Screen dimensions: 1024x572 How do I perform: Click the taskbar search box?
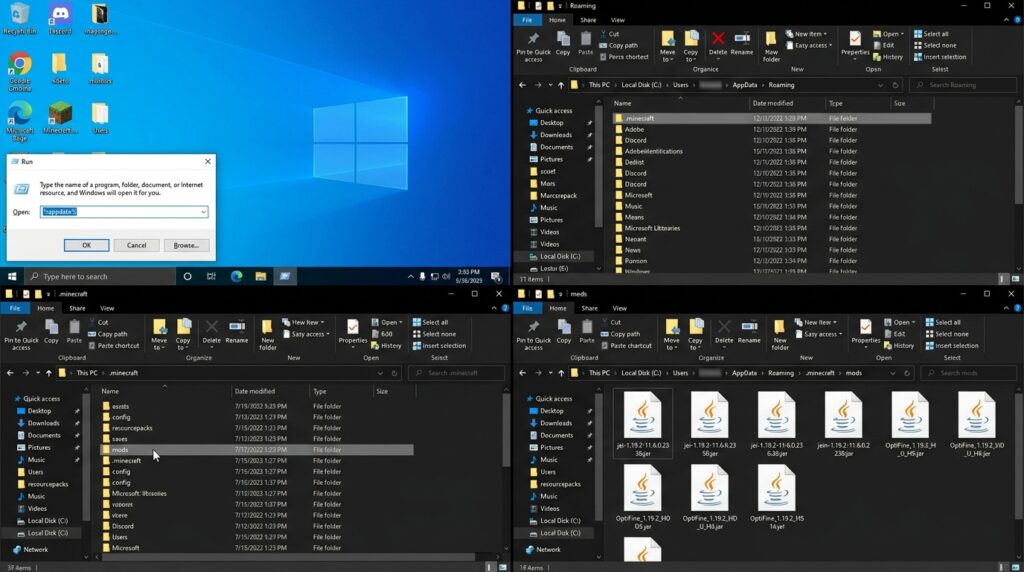[x=101, y=276]
